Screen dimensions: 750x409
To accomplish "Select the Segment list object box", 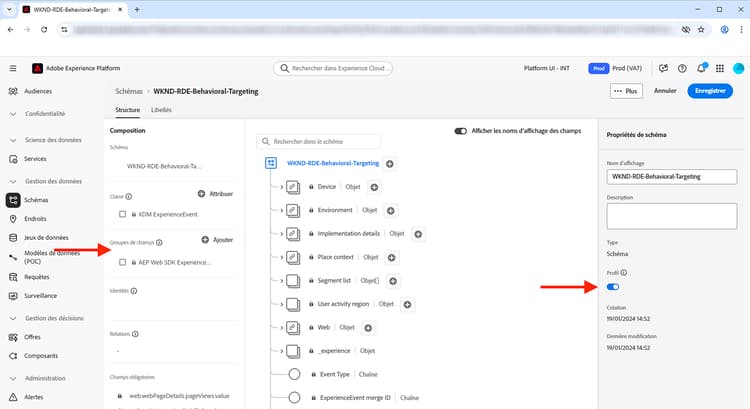I will (293, 281).
